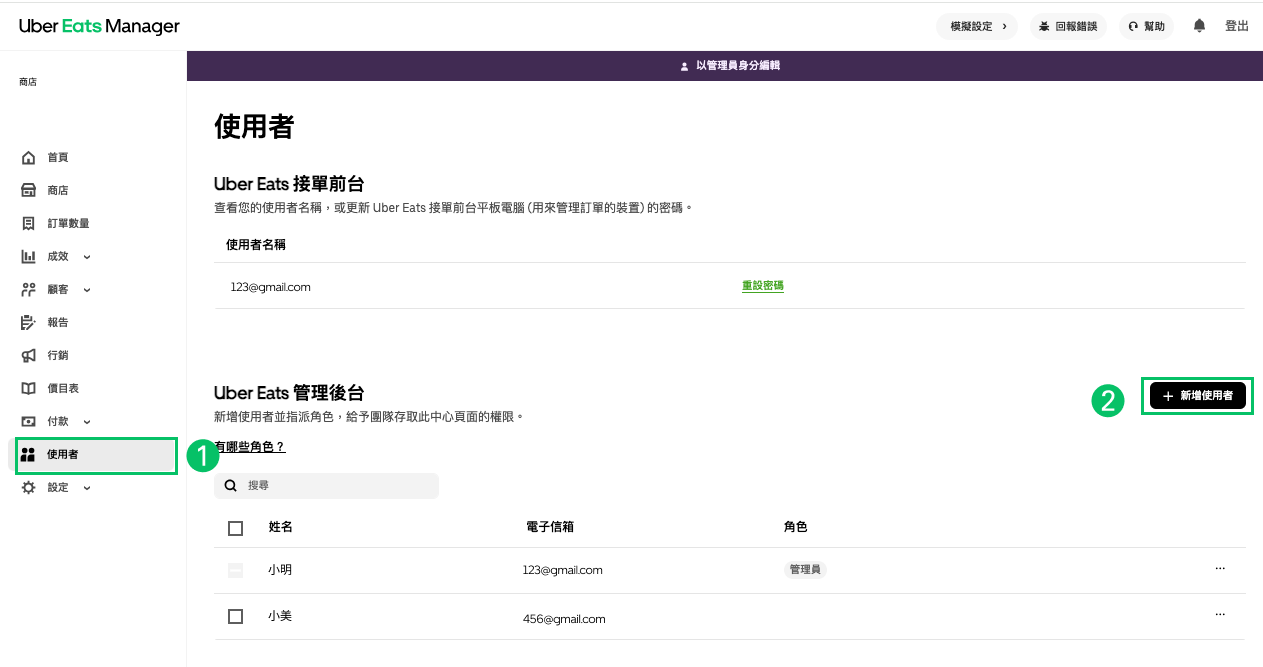Expand the 顧客 sidebar submenu
Image resolution: width=1263 pixels, height=667 pixels.
[87, 290]
